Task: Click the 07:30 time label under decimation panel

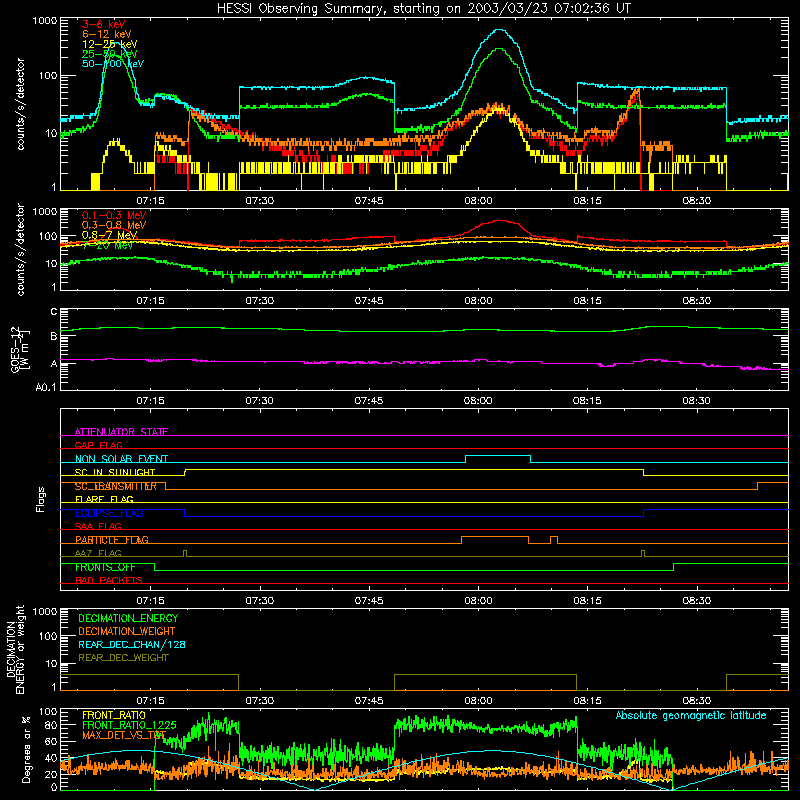Action: tap(260, 701)
